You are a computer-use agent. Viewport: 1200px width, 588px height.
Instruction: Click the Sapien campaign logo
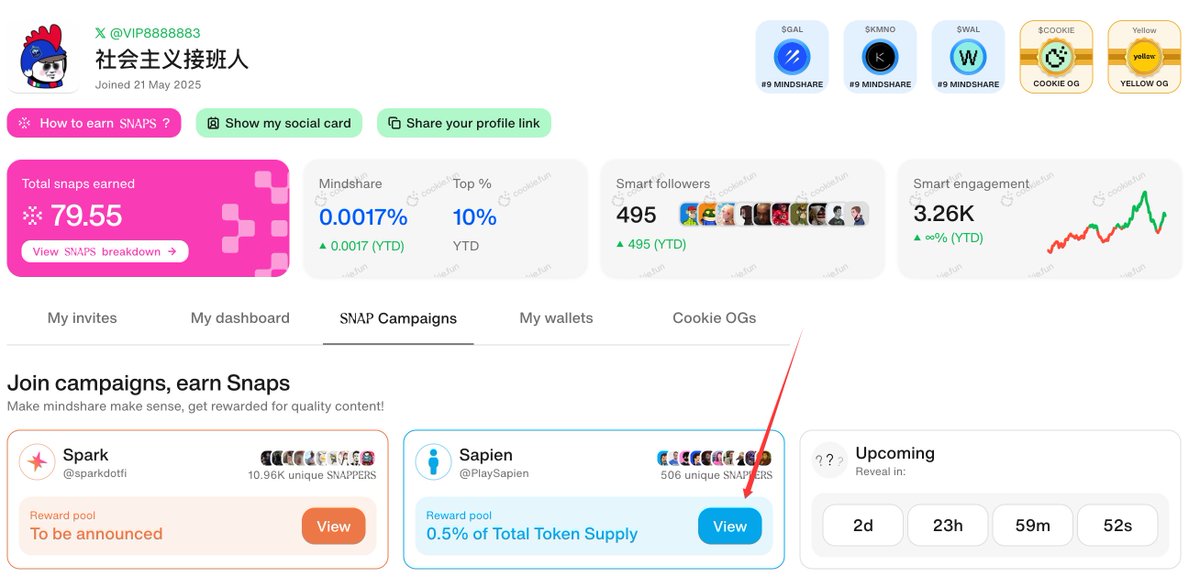click(x=434, y=461)
